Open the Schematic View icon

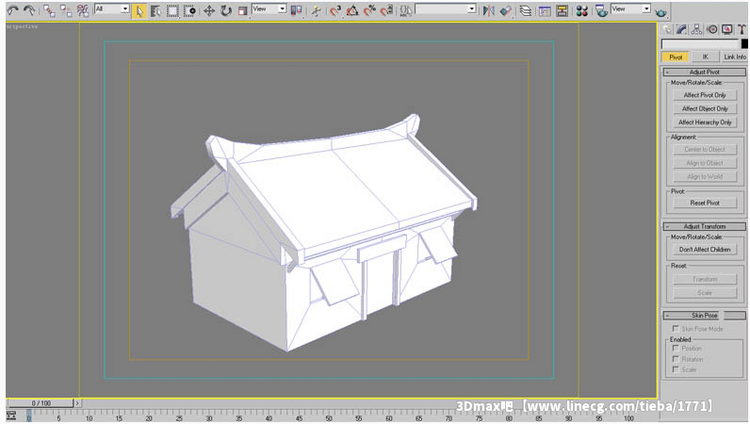point(562,10)
